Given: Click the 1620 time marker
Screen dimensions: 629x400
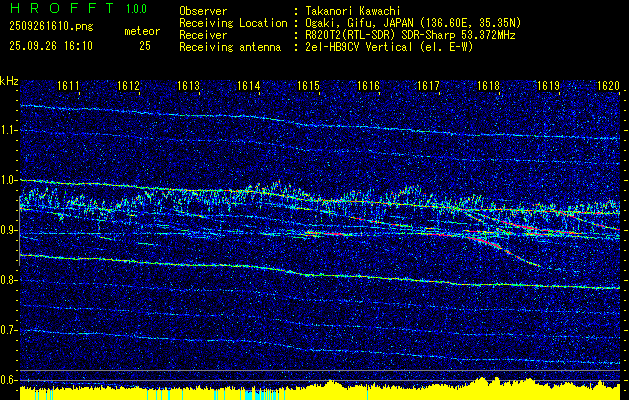Looking at the screenshot, I should pos(608,87).
